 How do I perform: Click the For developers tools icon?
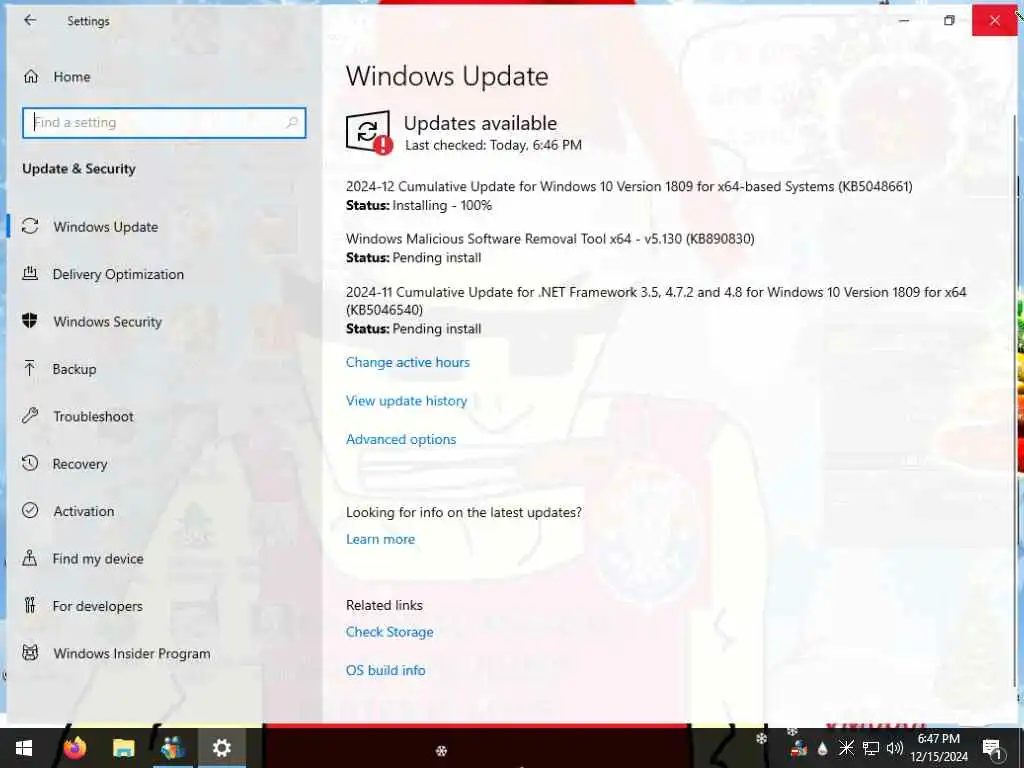point(30,605)
